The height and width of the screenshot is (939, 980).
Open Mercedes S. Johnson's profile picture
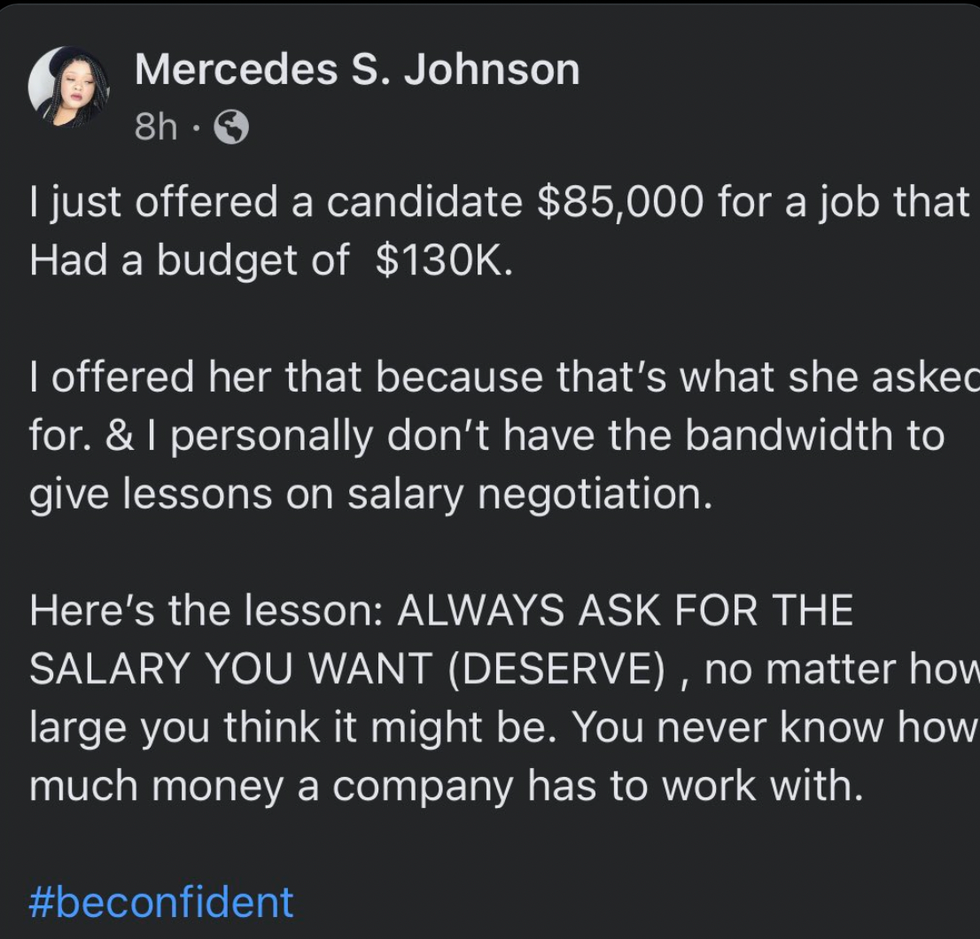point(68,87)
